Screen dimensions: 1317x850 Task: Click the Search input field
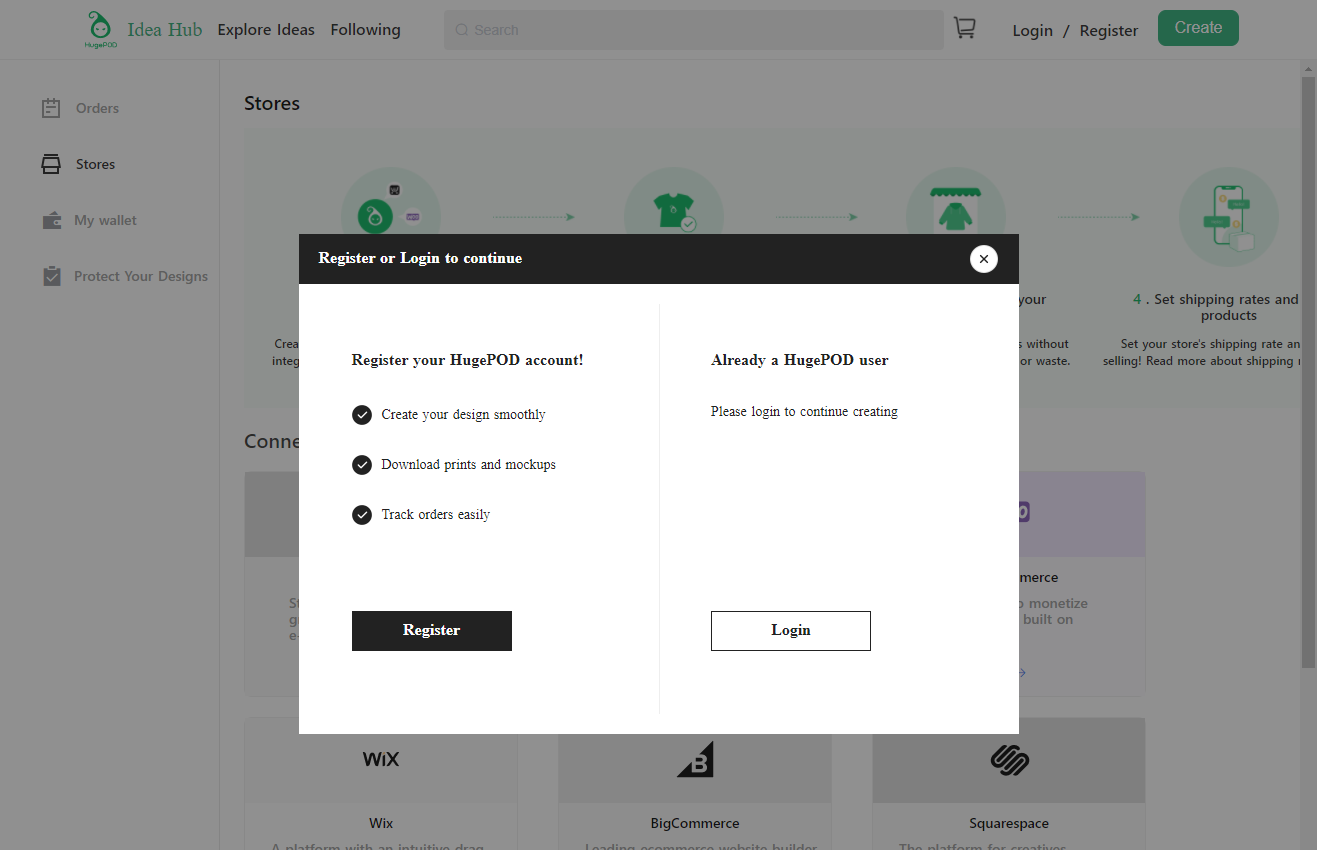pos(694,30)
